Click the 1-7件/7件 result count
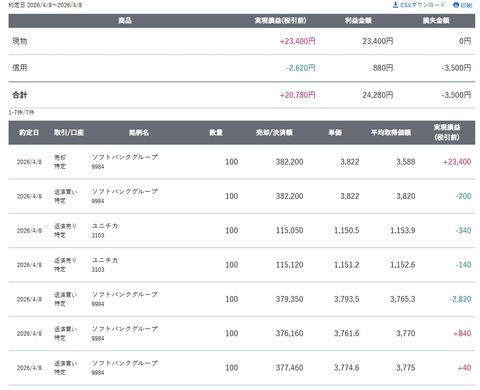The image size is (480, 390). point(21,113)
